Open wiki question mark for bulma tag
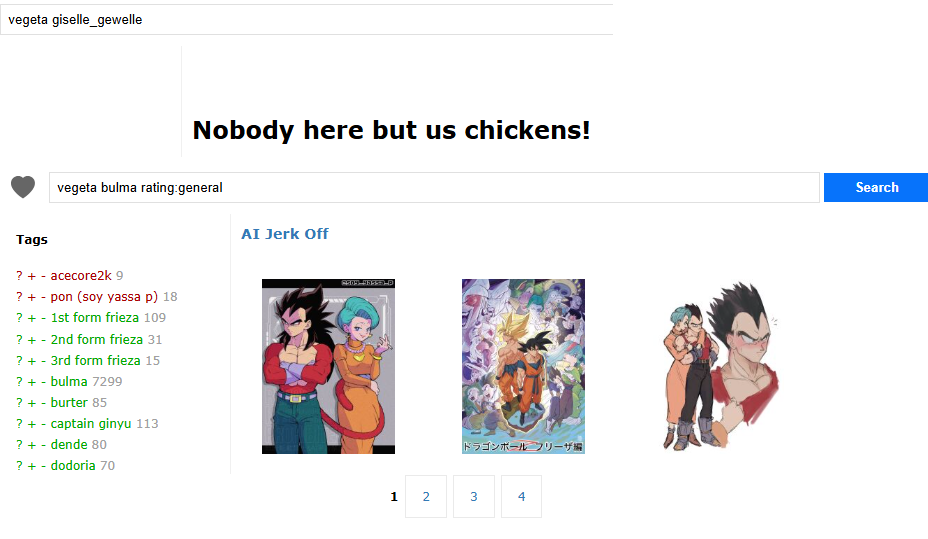928x539 pixels. pyautogui.click(x=19, y=382)
